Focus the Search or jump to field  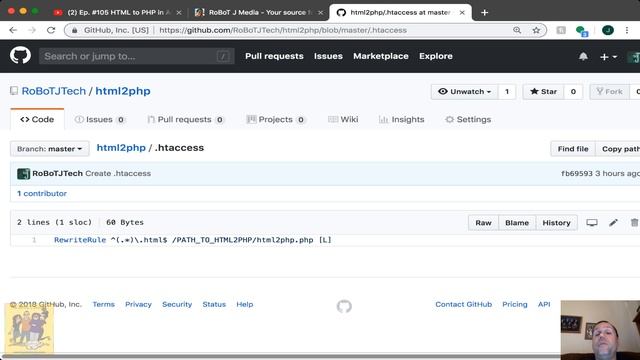point(137,56)
